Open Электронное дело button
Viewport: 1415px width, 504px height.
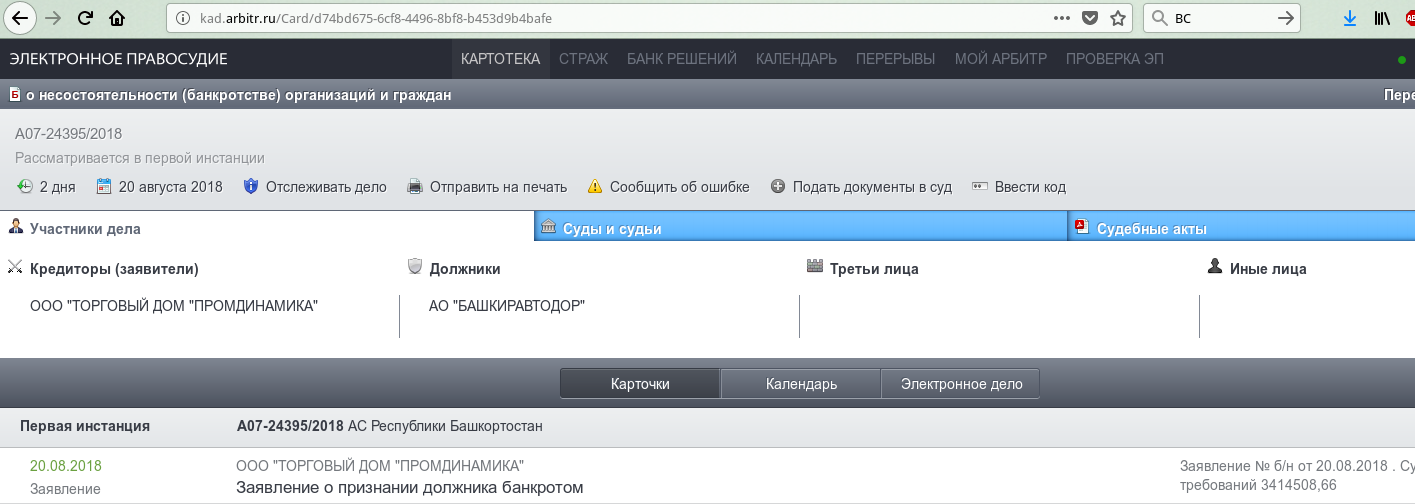click(x=960, y=384)
